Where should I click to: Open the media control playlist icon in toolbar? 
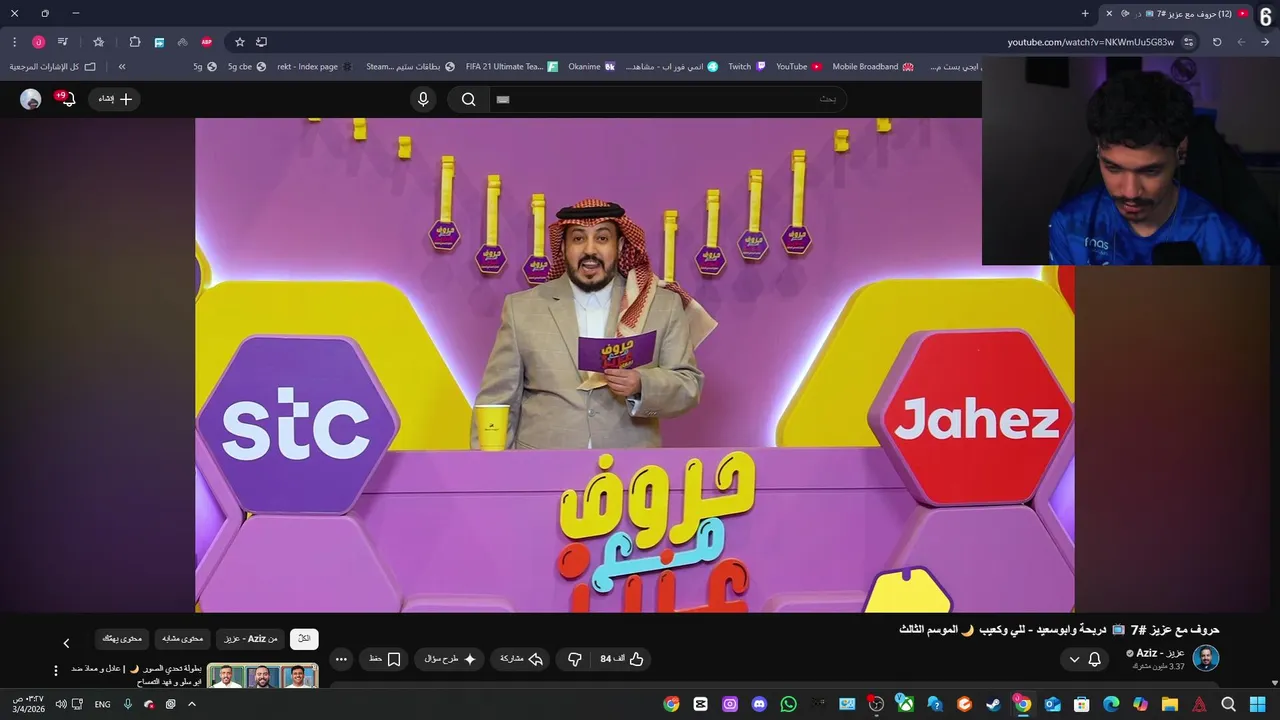[x=63, y=42]
